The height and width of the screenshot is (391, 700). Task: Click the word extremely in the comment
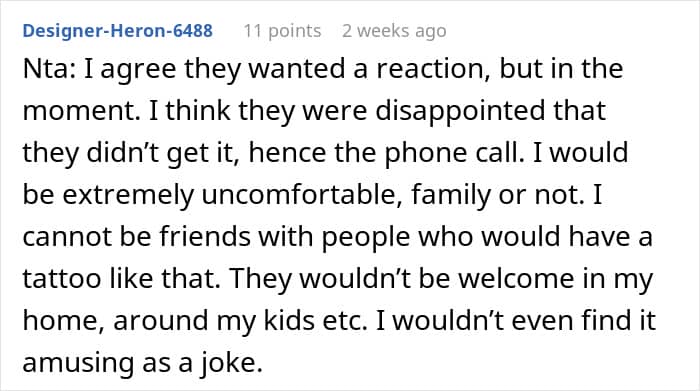click(129, 195)
